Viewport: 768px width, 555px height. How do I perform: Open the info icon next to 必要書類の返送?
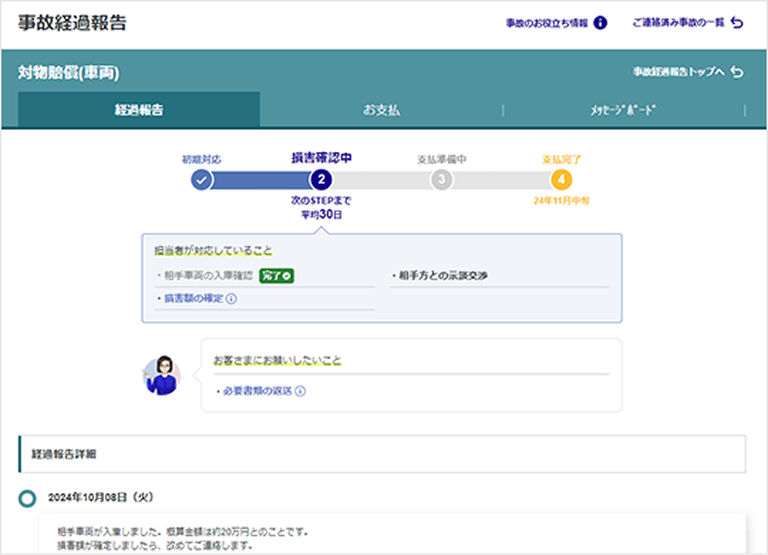pyautogui.click(x=300, y=391)
